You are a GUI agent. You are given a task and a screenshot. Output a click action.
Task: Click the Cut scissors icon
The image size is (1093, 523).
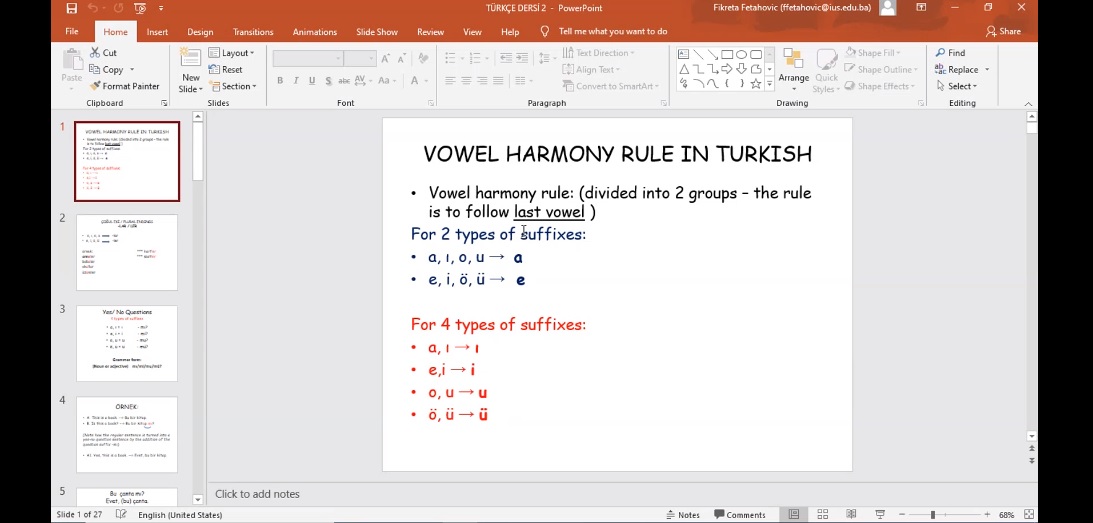pyautogui.click(x=96, y=53)
